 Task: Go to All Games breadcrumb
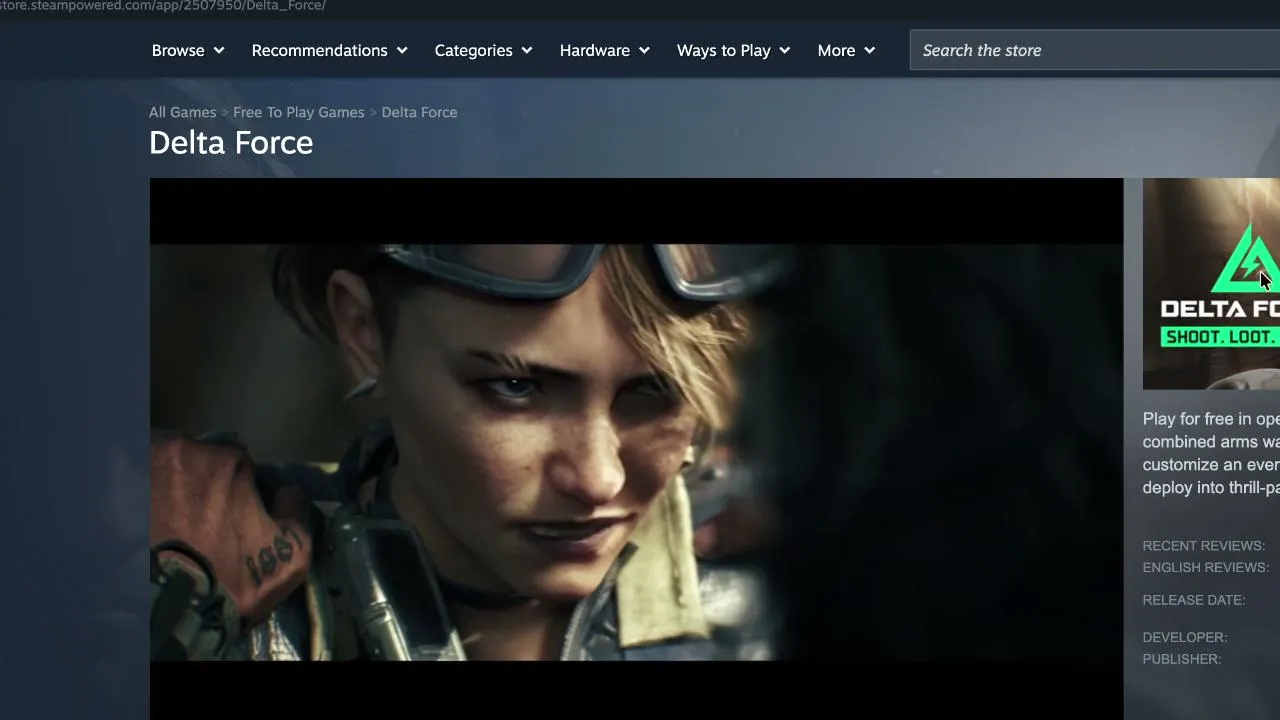coord(182,112)
